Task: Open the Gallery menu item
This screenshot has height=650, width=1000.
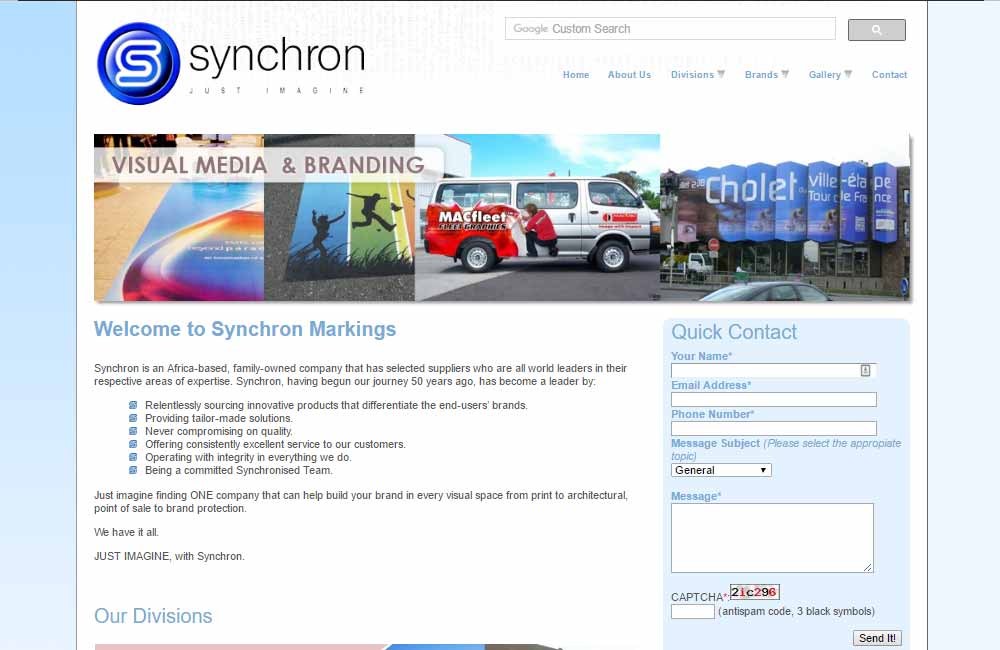Action: pyautogui.click(x=825, y=75)
